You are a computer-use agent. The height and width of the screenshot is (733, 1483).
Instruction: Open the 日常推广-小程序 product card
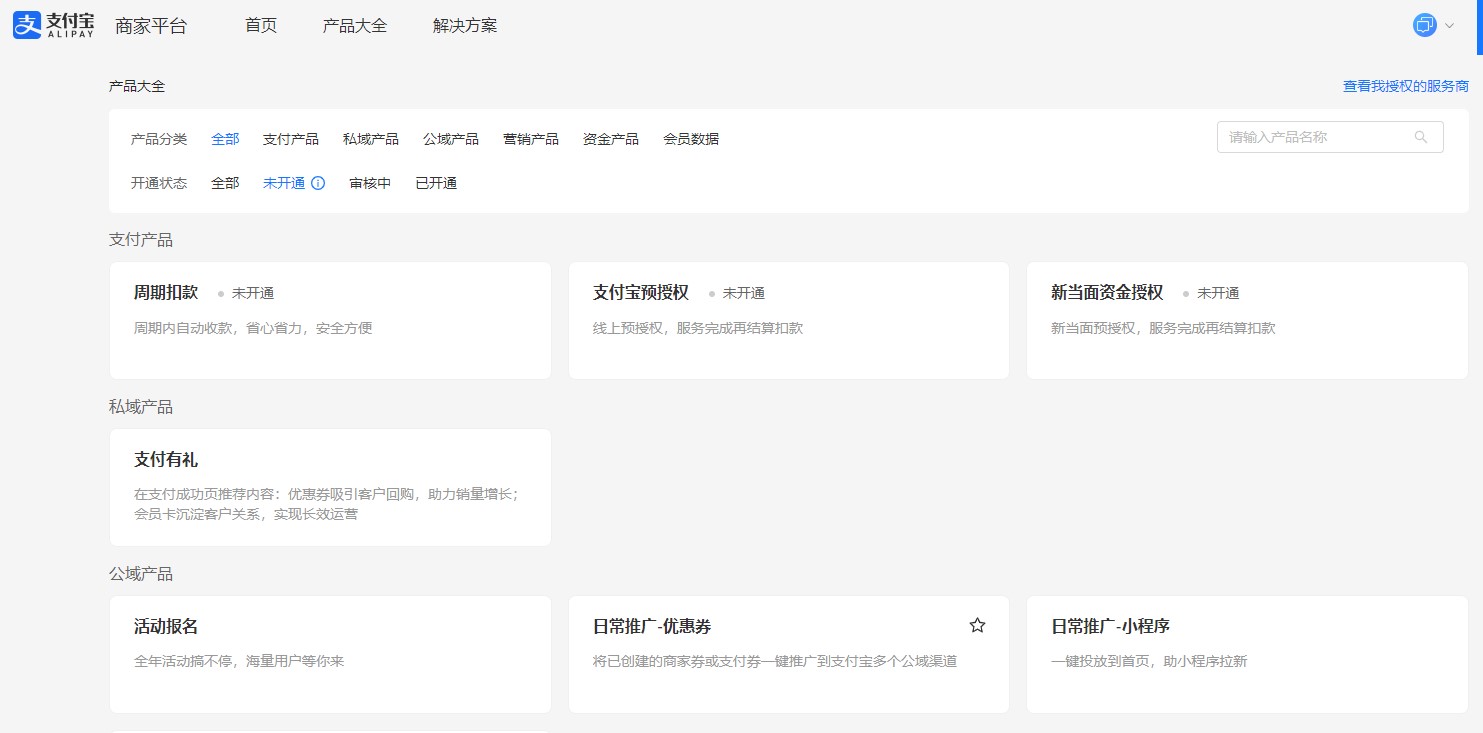click(x=1247, y=655)
